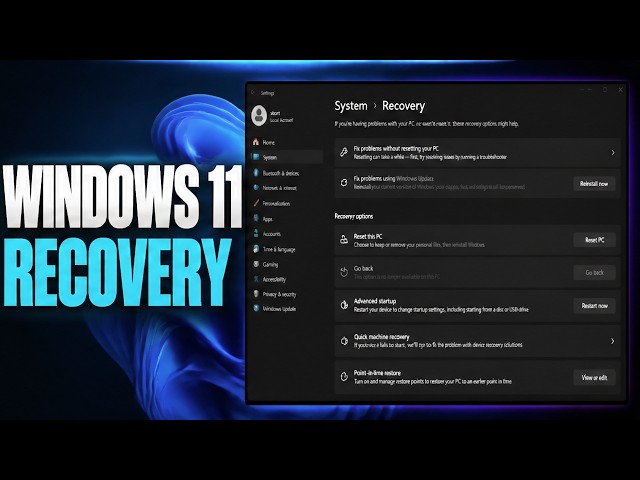Click the Personalization brush icon
Viewport: 640px width, 480px height.
pyautogui.click(x=256, y=203)
